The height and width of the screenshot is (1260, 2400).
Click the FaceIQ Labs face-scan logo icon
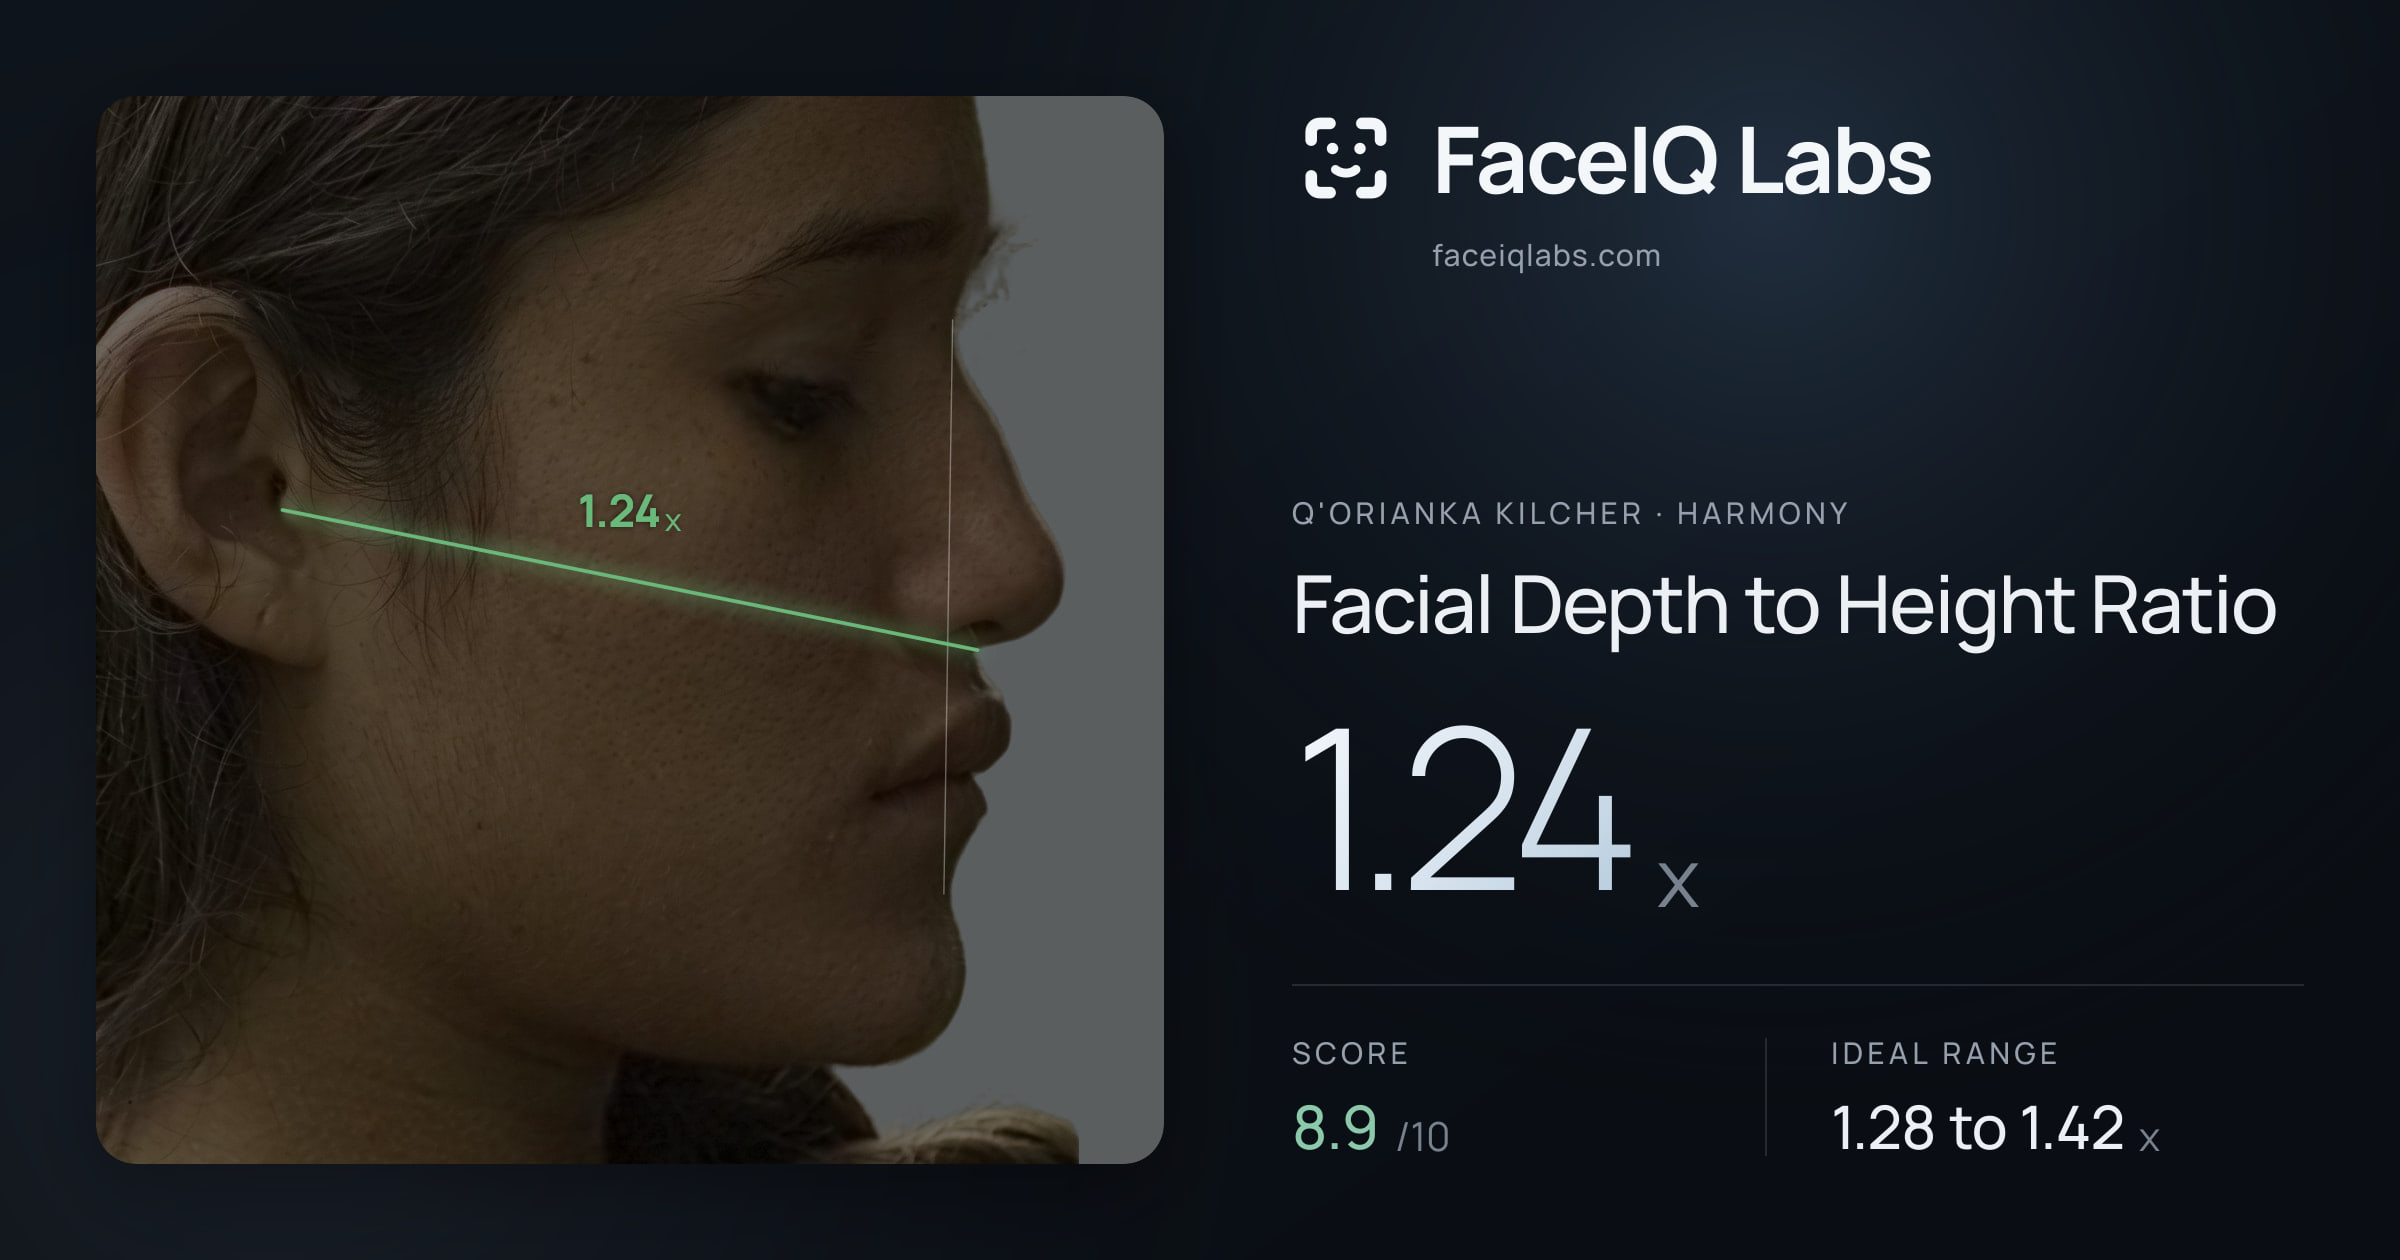tap(1345, 158)
